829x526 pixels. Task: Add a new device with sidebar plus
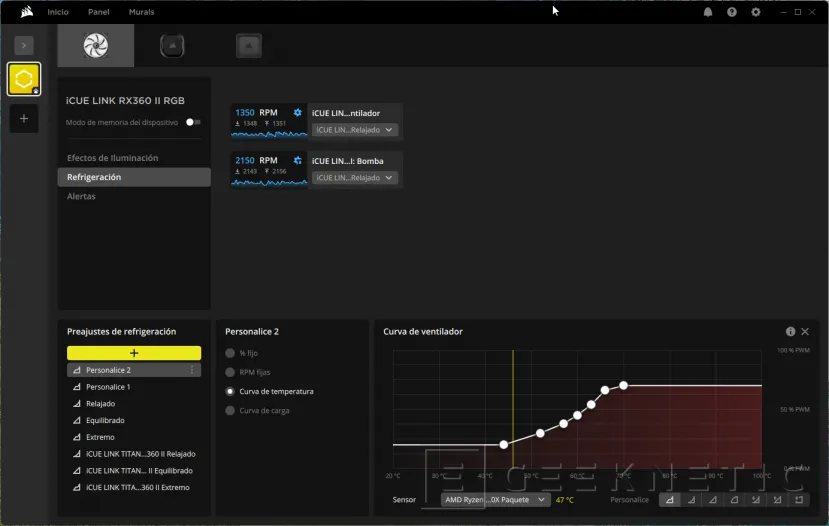[x=24, y=118]
